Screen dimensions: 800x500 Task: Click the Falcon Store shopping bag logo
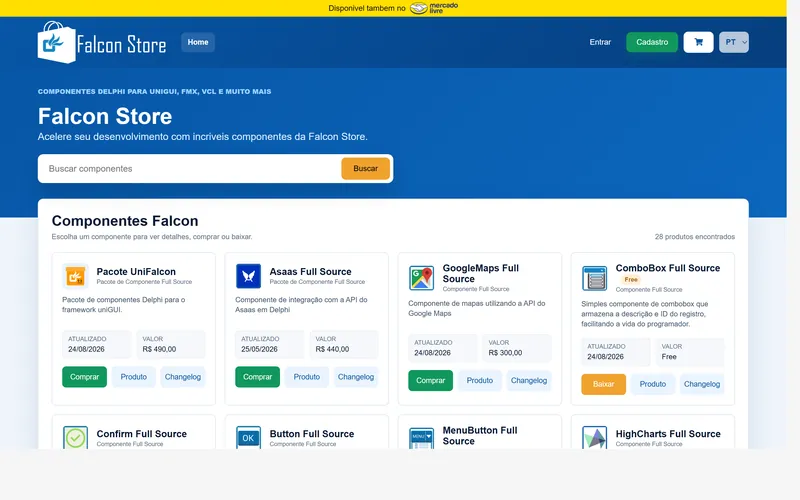tap(57, 42)
